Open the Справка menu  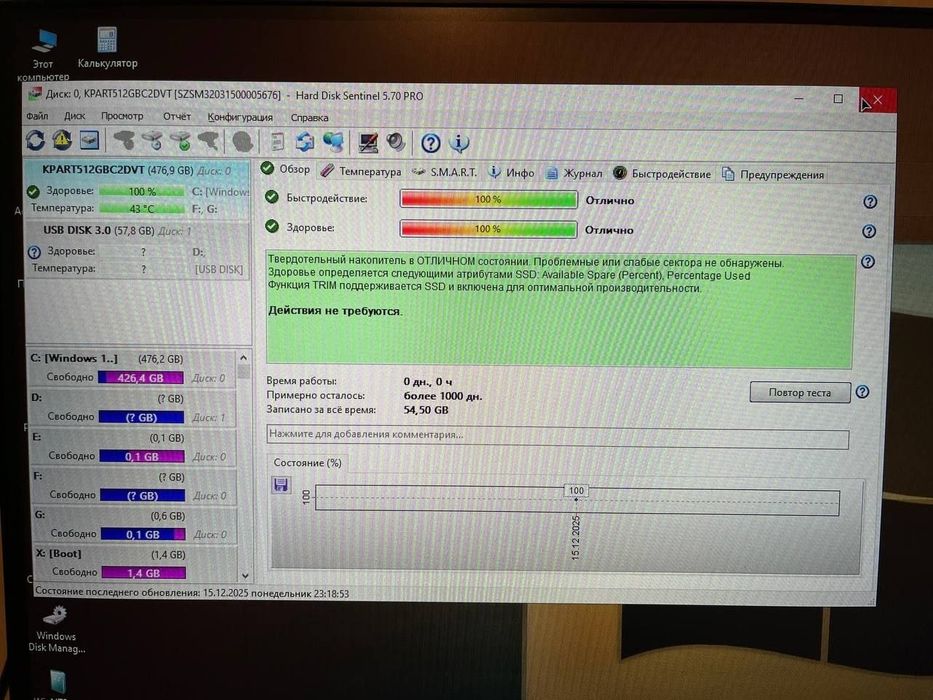pos(309,118)
